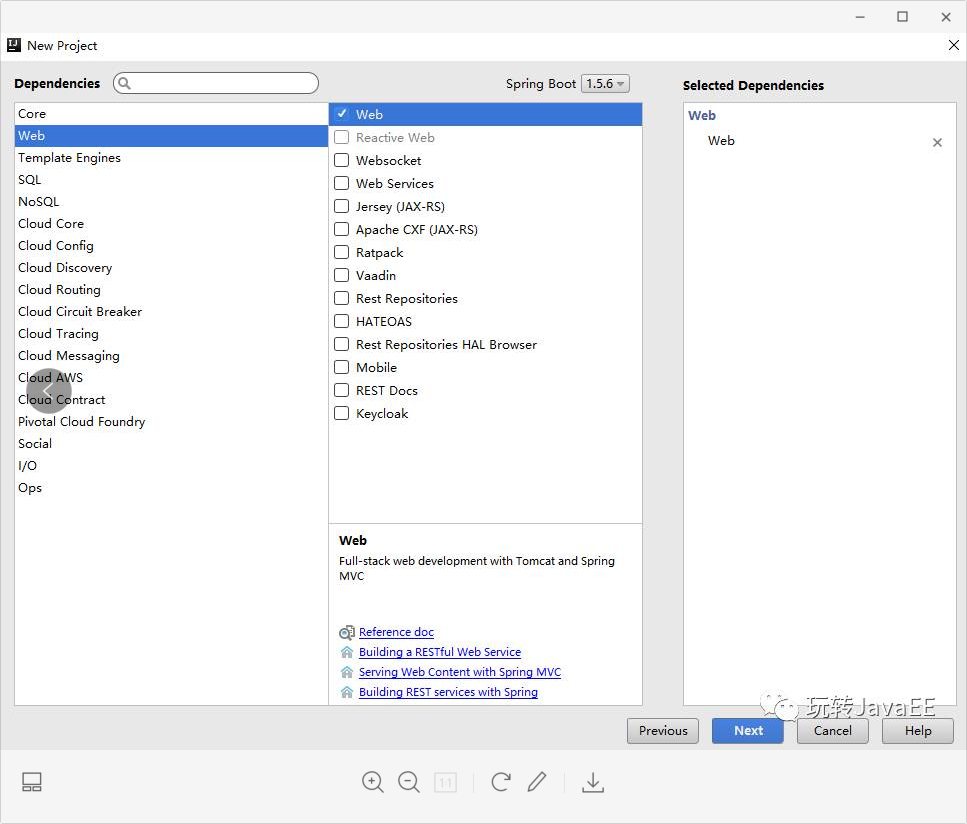
Task: Enable the REST Docs checkbox
Action: 342,390
